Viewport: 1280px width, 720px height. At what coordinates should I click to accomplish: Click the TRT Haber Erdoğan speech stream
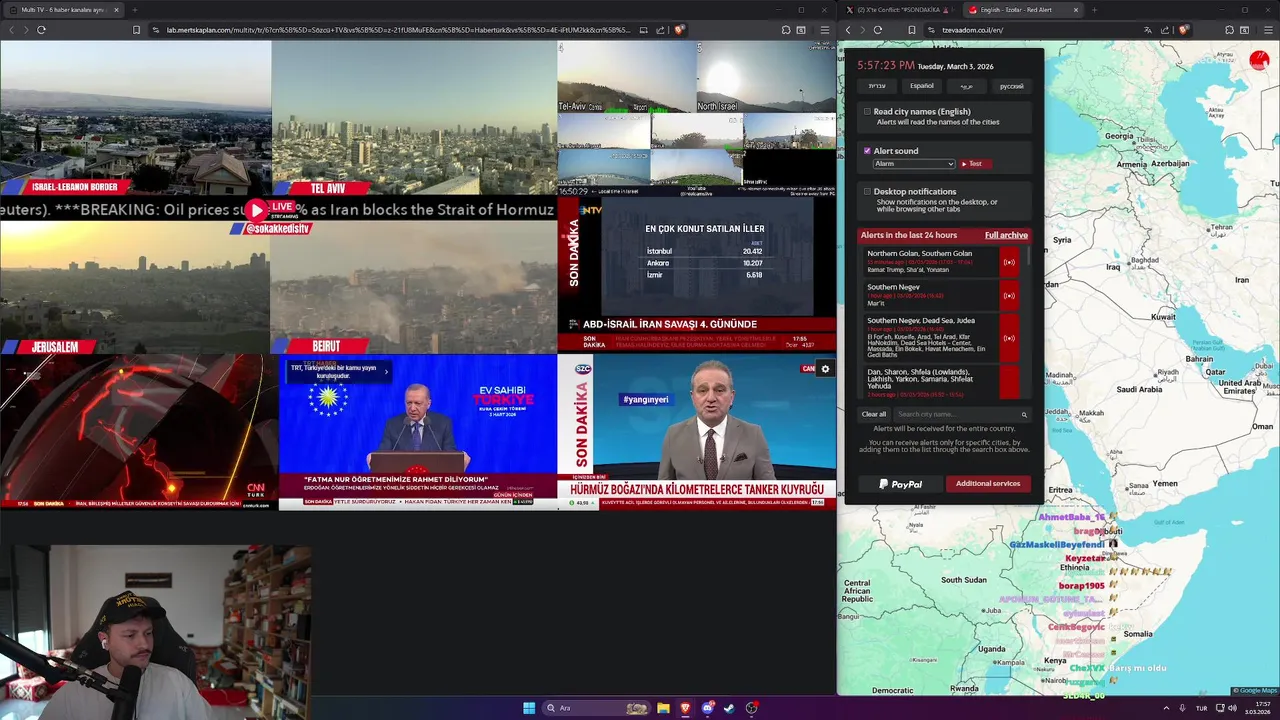pyautogui.click(x=417, y=432)
